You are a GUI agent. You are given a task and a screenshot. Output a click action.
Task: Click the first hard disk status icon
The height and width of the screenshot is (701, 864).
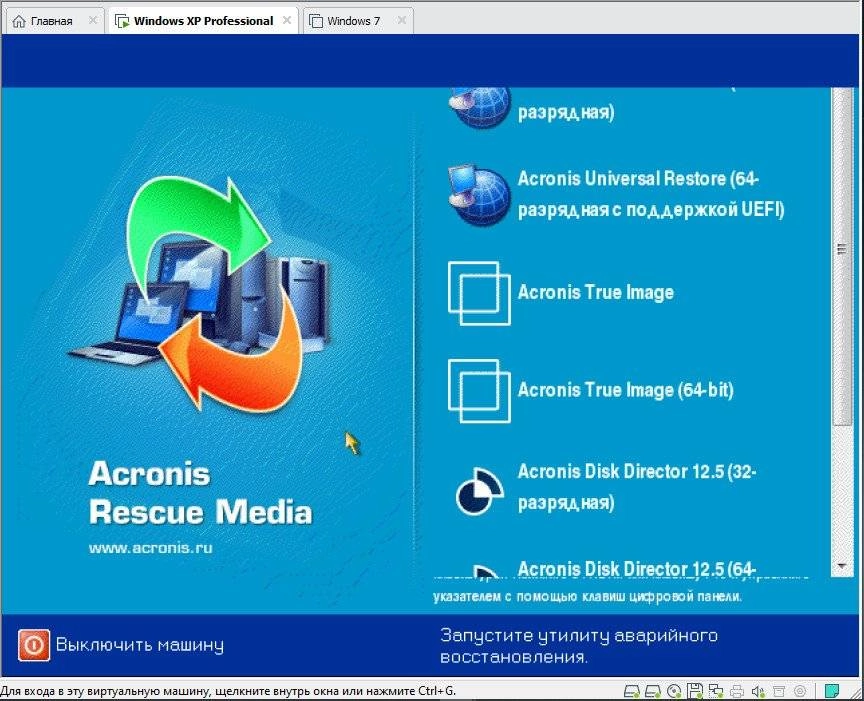tap(631, 691)
